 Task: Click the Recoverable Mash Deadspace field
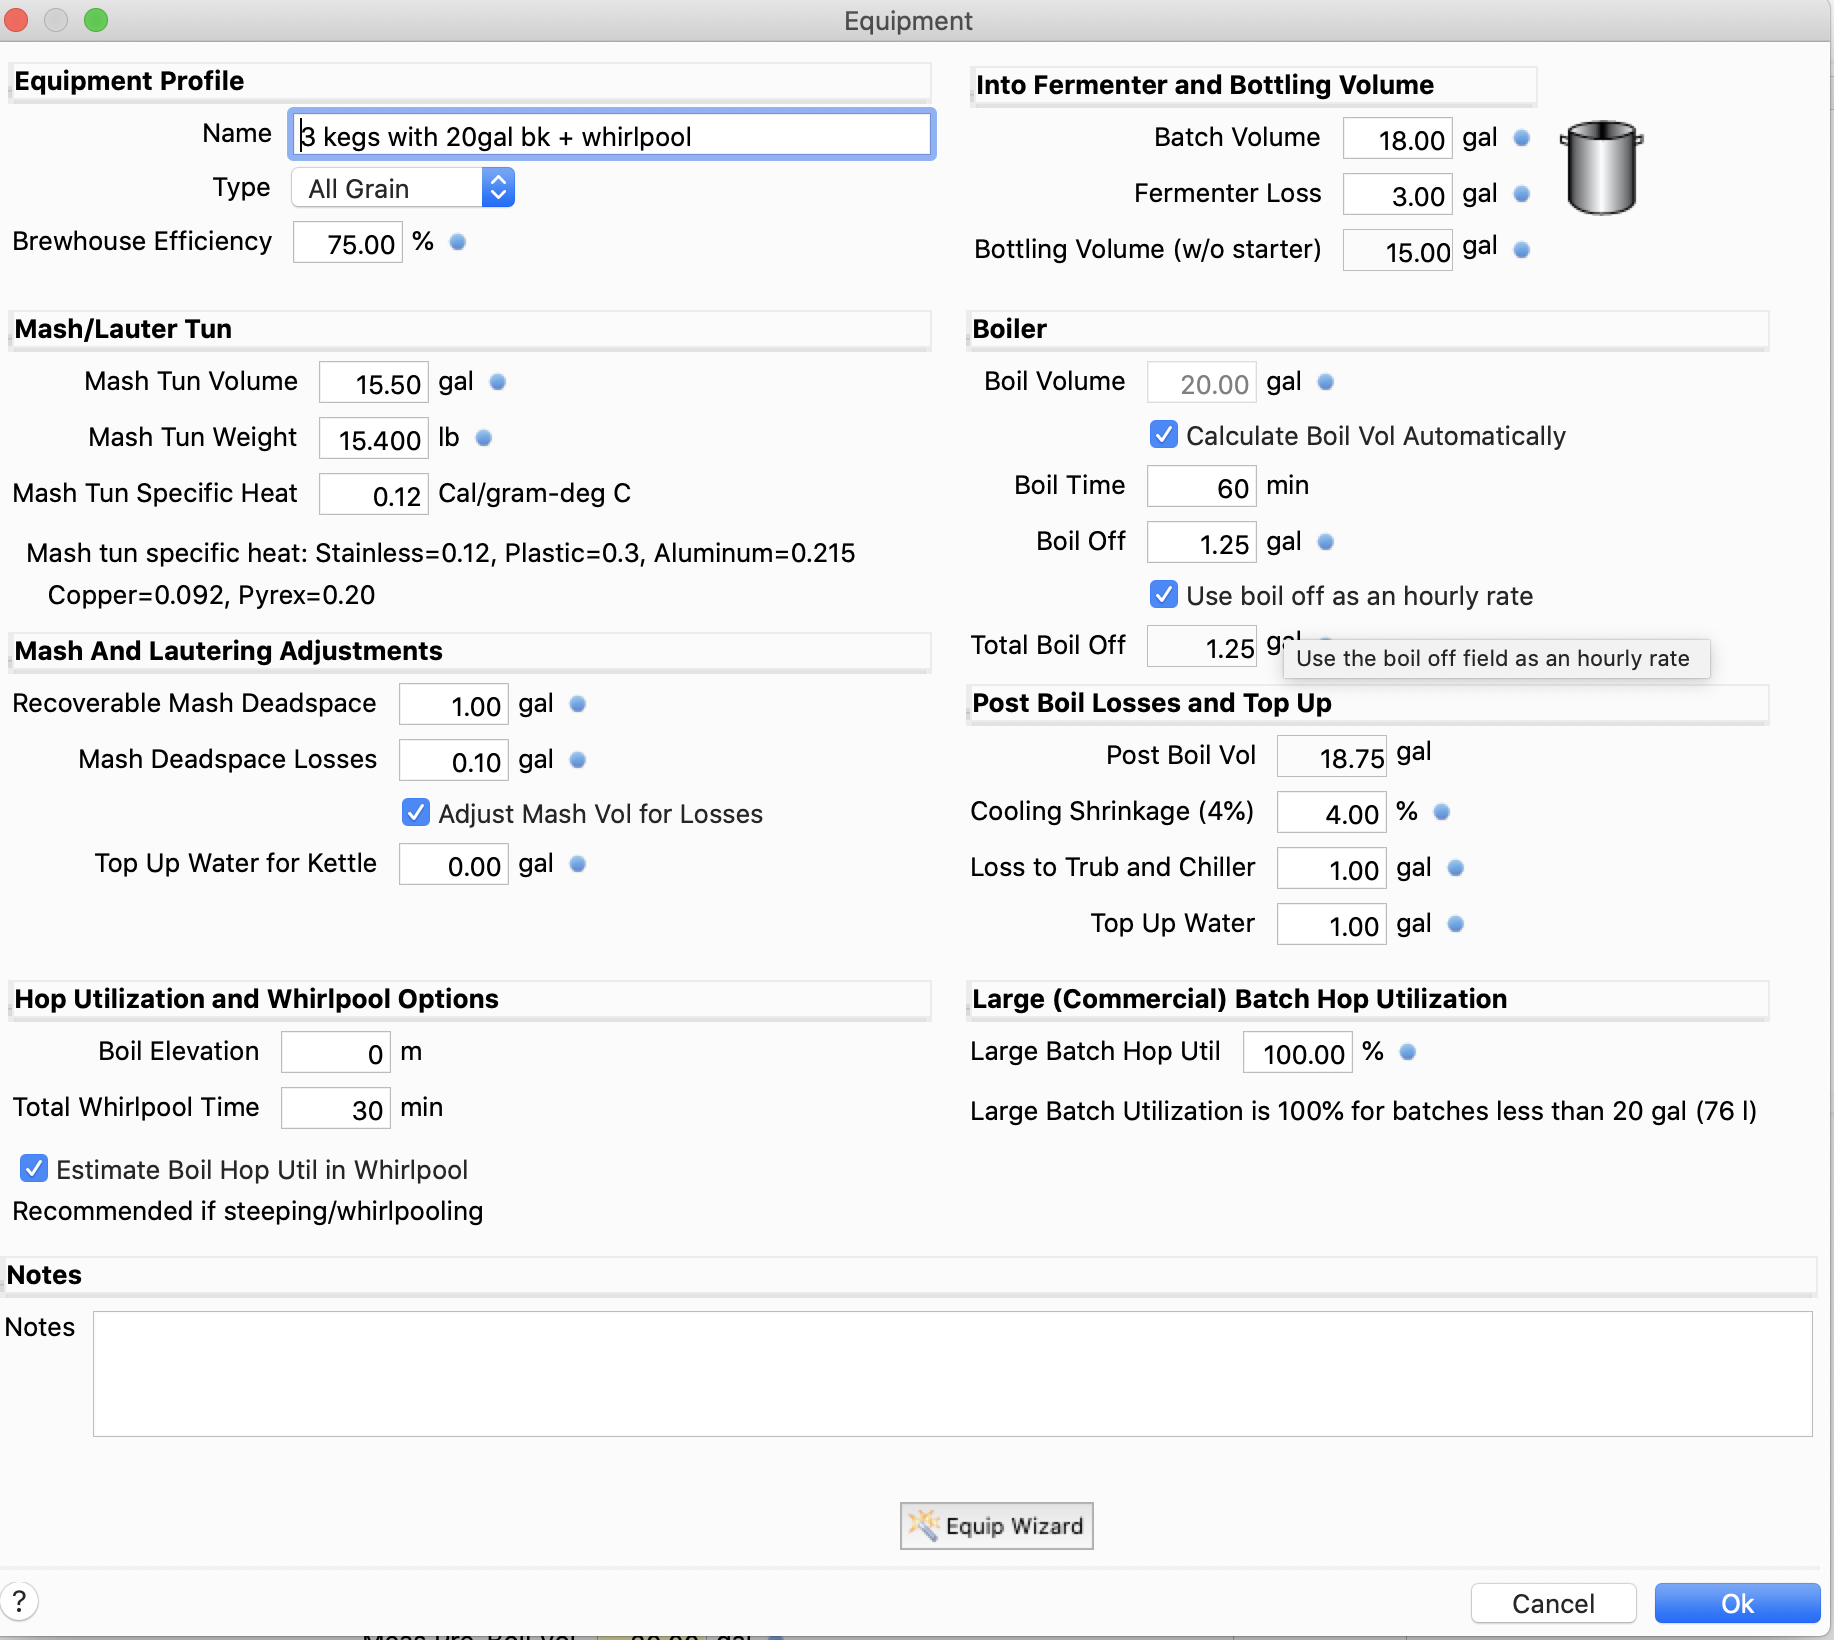coord(454,705)
